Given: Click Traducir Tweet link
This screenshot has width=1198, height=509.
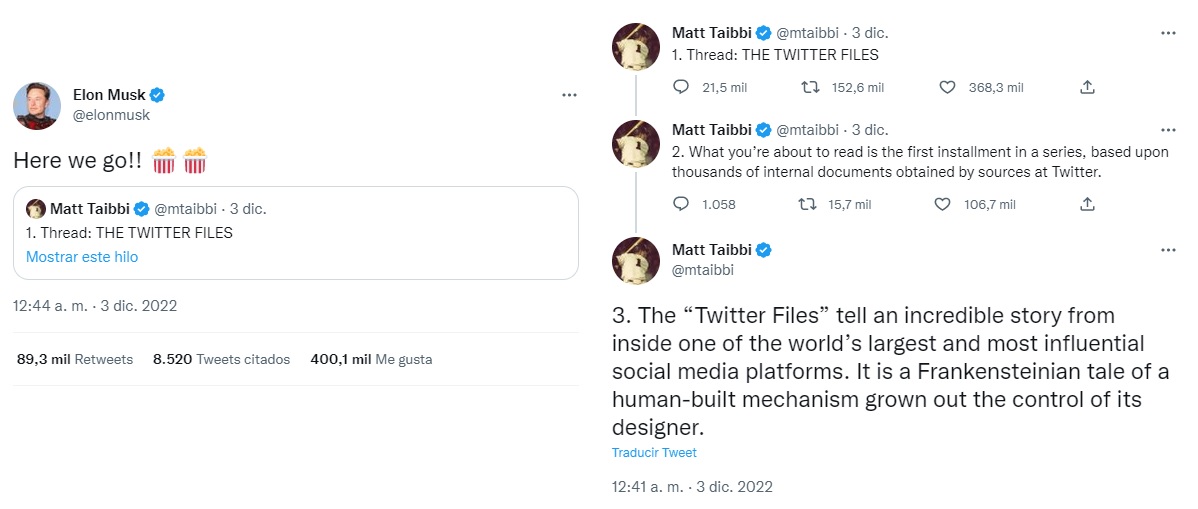Looking at the screenshot, I should point(654,453).
